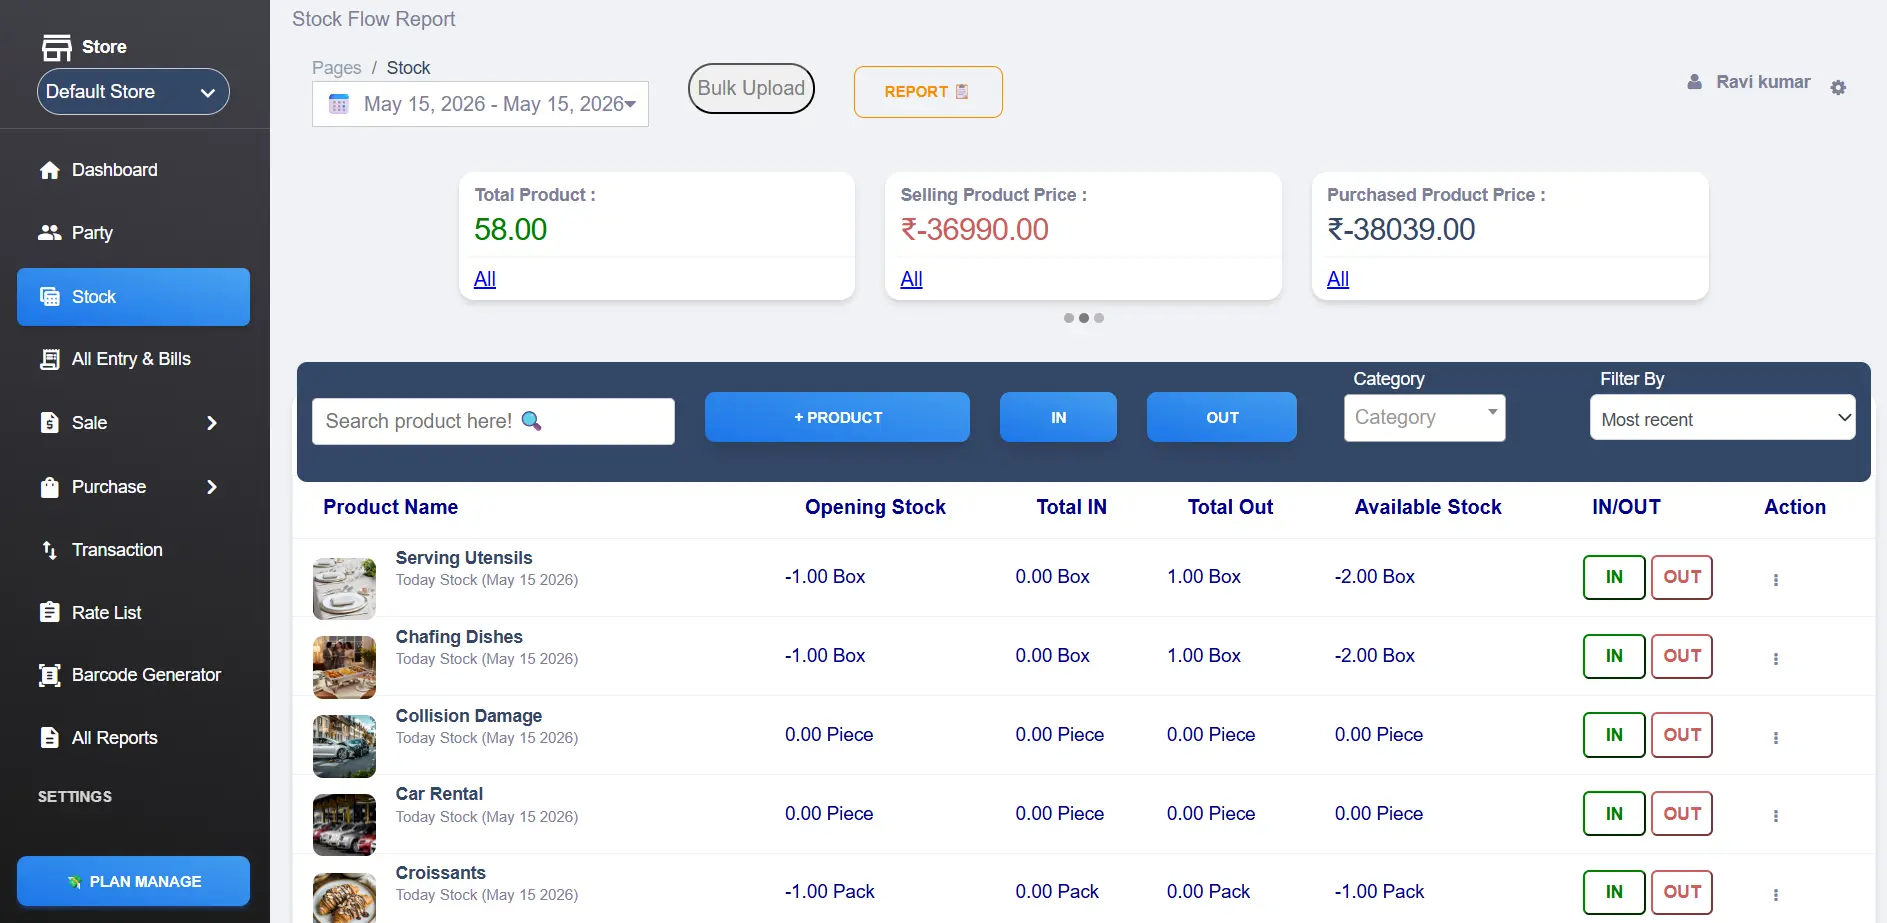1887x923 pixels.
Task: Expand the Purchase submenu chevron
Action: [212, 487]
